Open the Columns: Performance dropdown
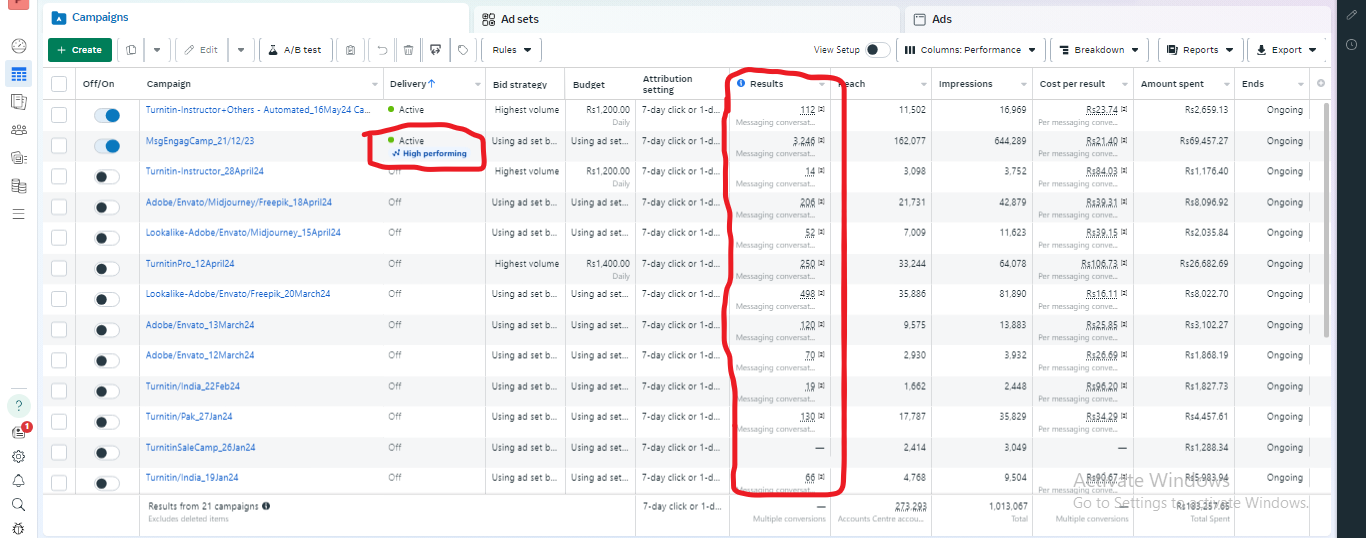1366x538 pixels. (x=971, y=50)
